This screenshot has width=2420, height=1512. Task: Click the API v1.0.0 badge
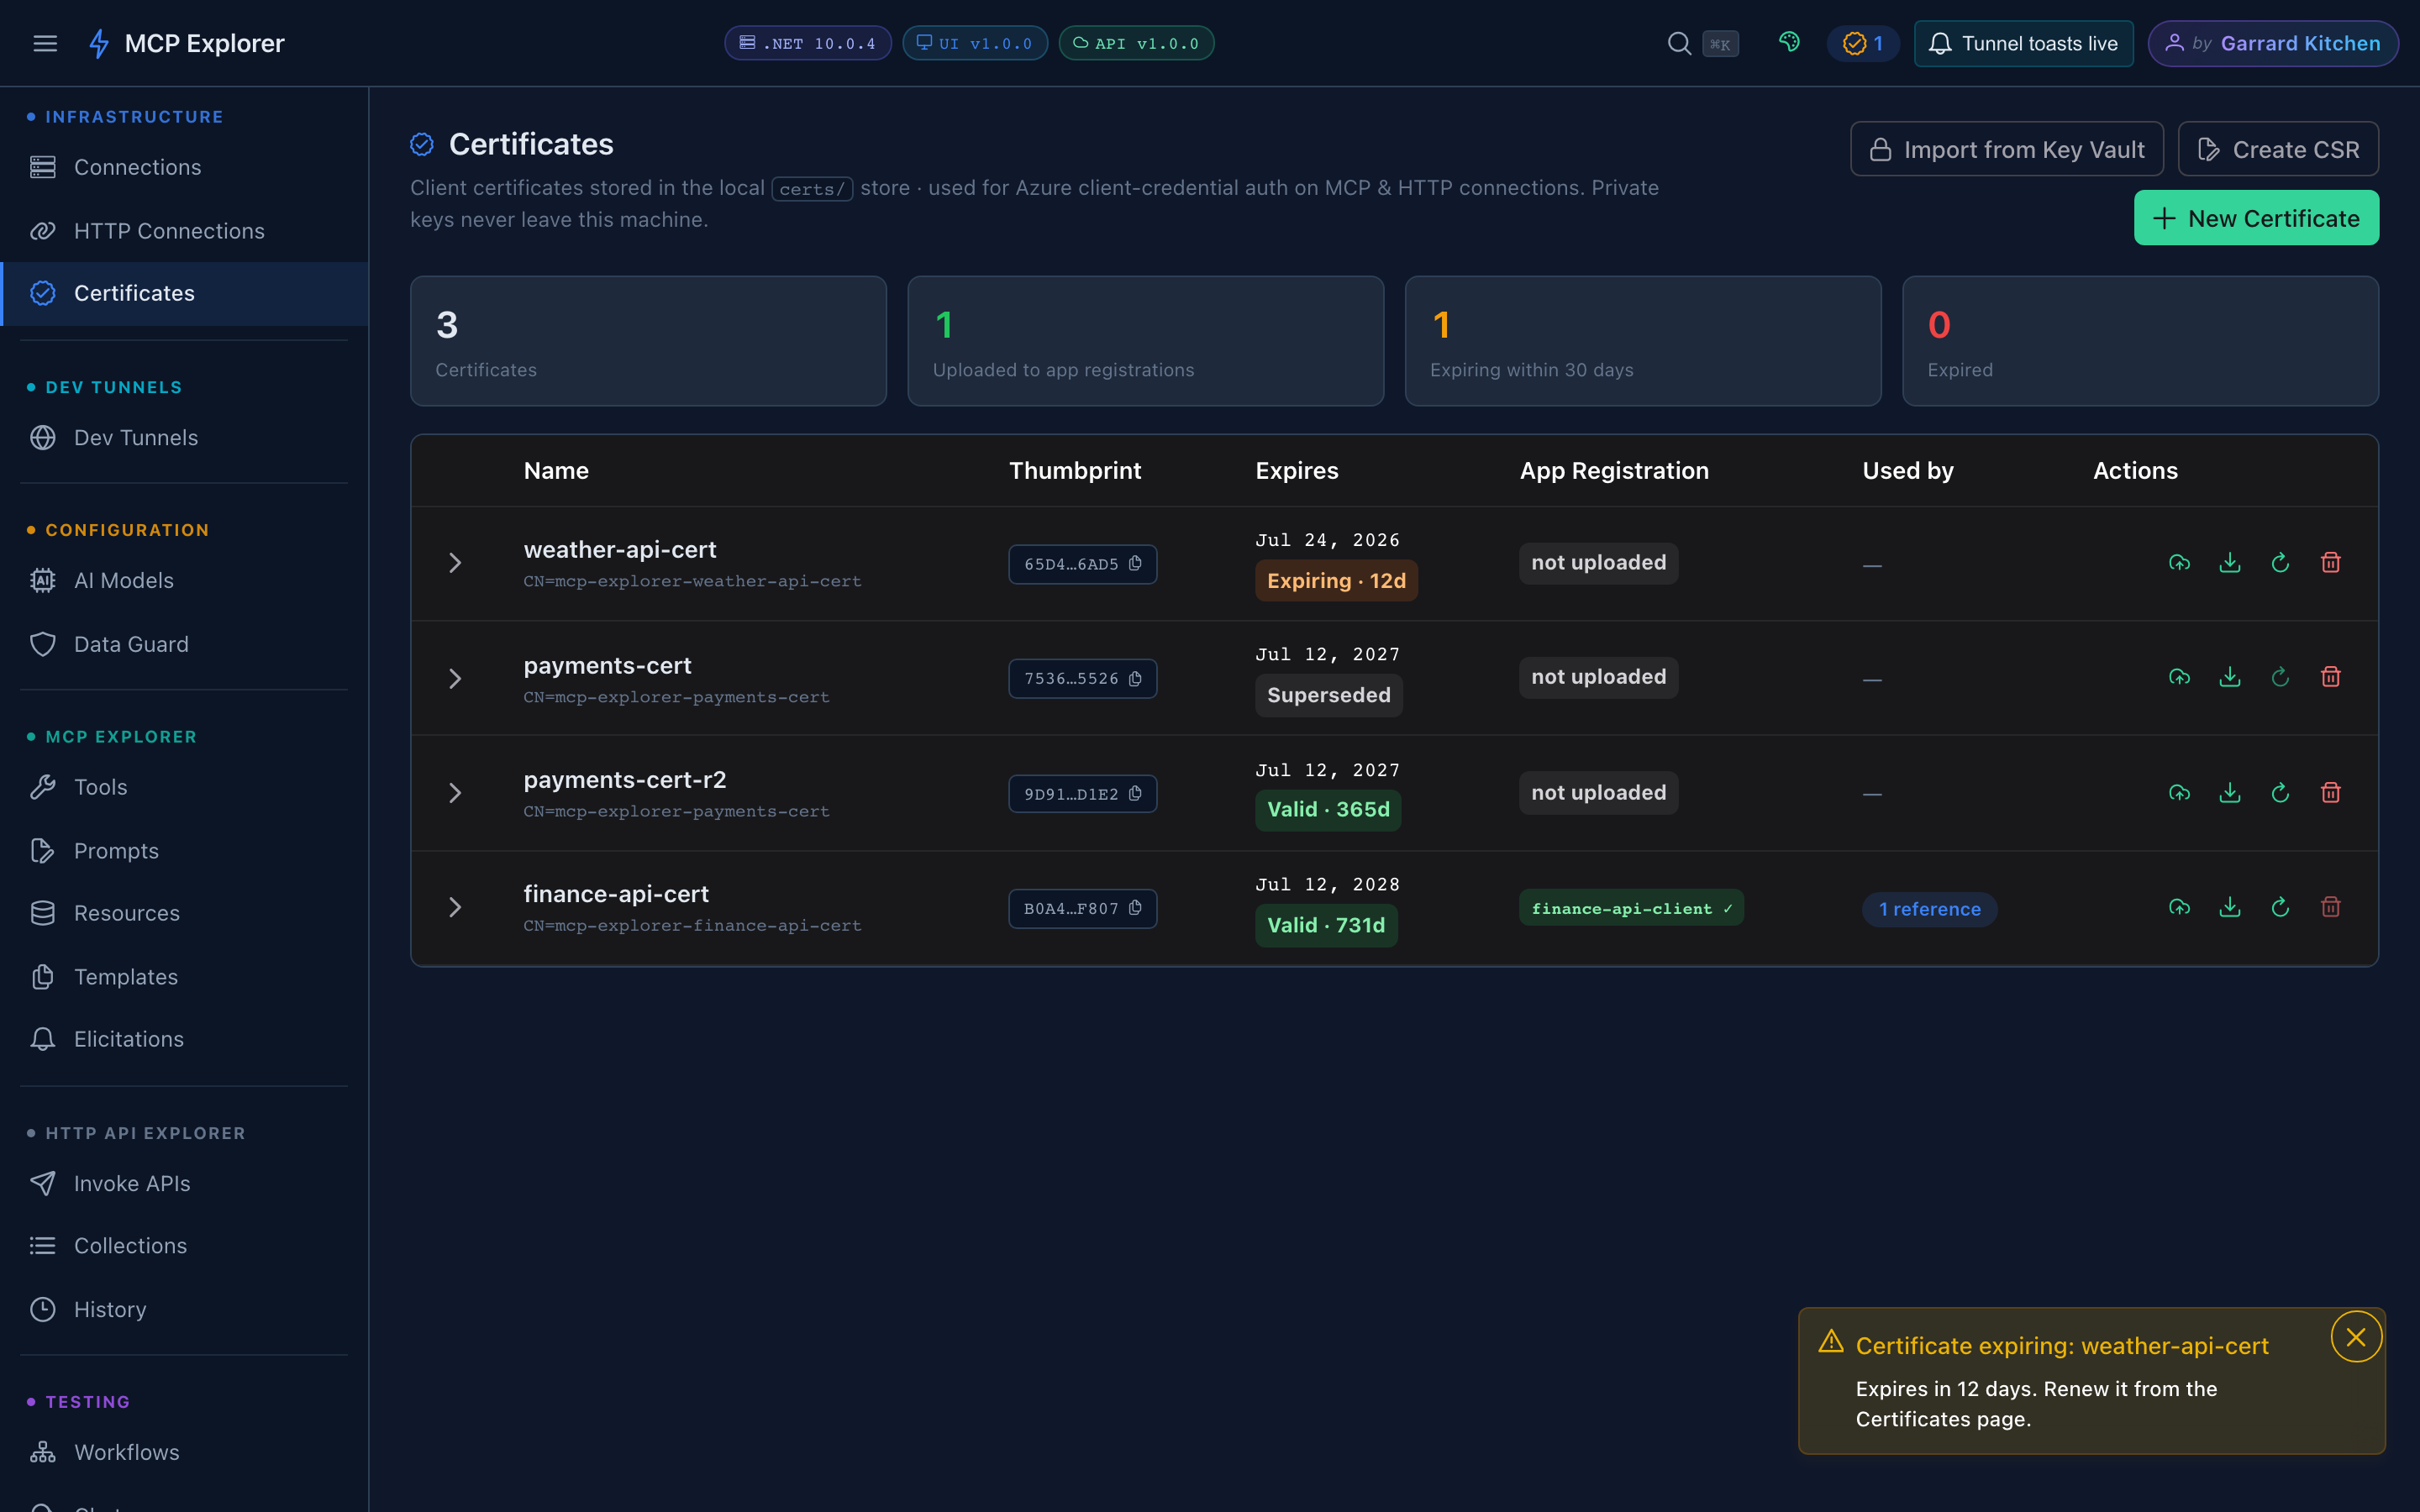pos(1136,43)
